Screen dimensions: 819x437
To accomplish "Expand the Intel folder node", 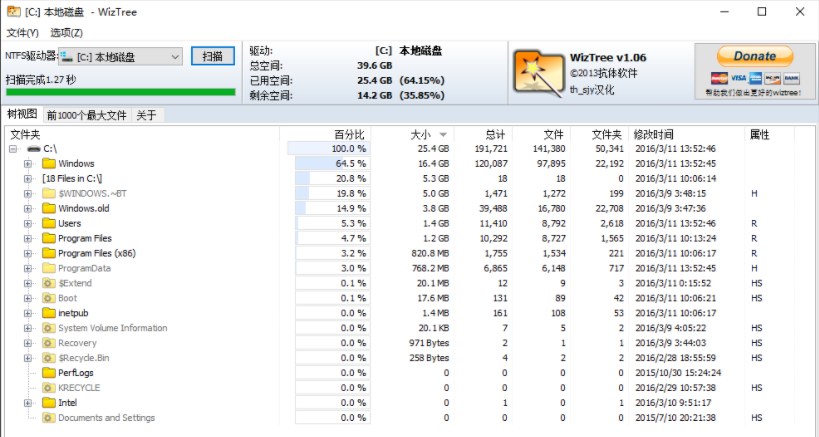I will coord(28,403).
